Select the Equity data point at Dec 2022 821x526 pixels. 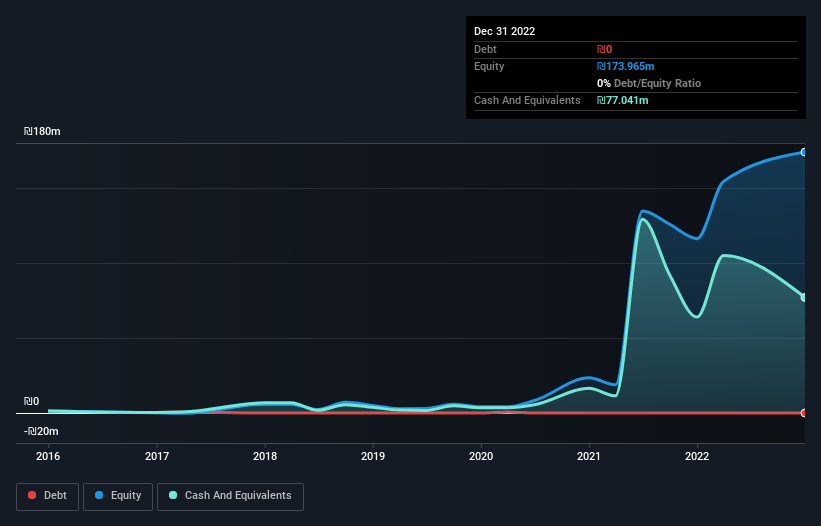pyautogui.click(x=804, y=152)
